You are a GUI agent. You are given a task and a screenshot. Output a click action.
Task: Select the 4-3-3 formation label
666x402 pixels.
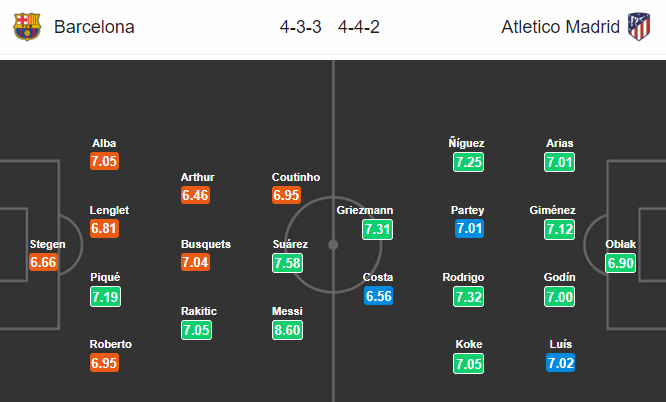click(300, 27)
